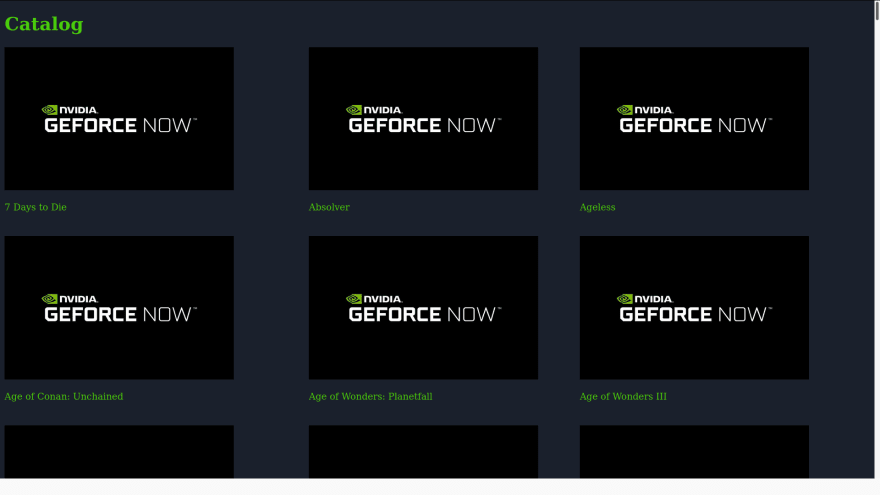Select the Age of Wonders: Planetfall thumbnail
This screenshot has width=880, height=495.
click(423, 308)
